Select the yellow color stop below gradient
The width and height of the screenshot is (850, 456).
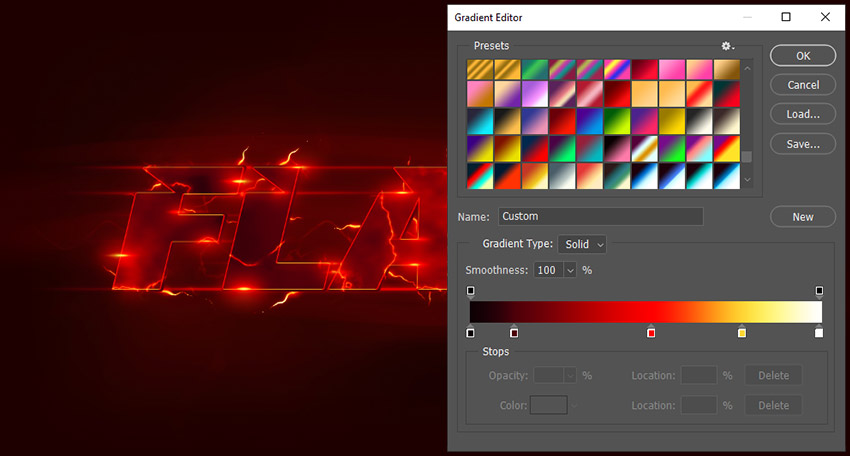click(x=742, y=332)
